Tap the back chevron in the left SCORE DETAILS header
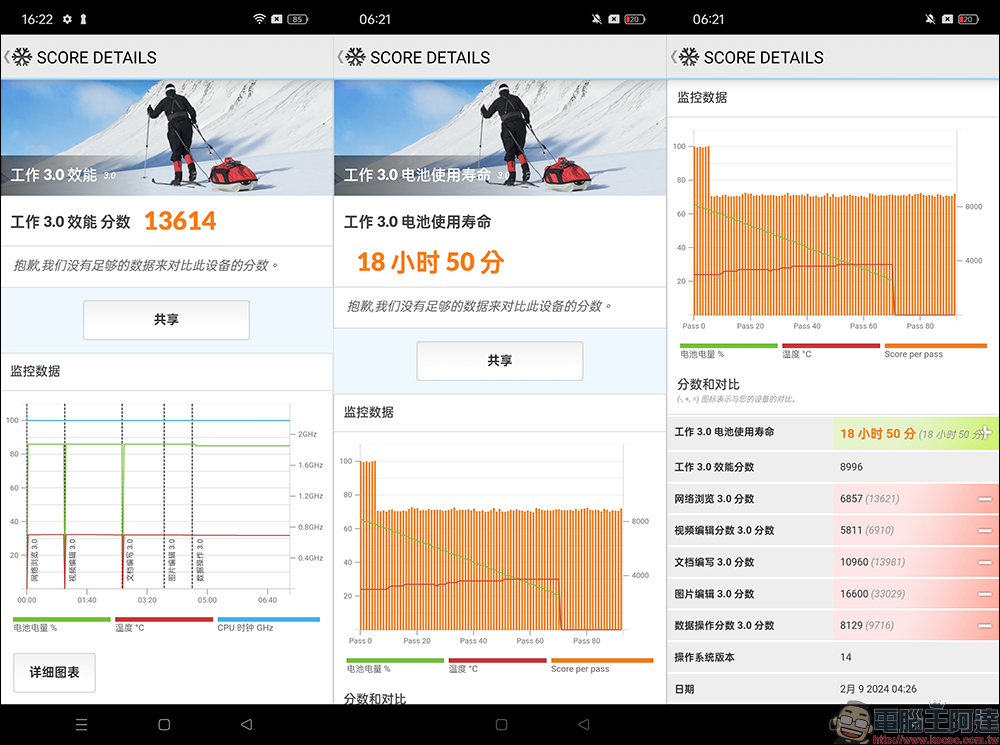The height and width of the screenshot is (745, 1000). (x=6, y=57)
